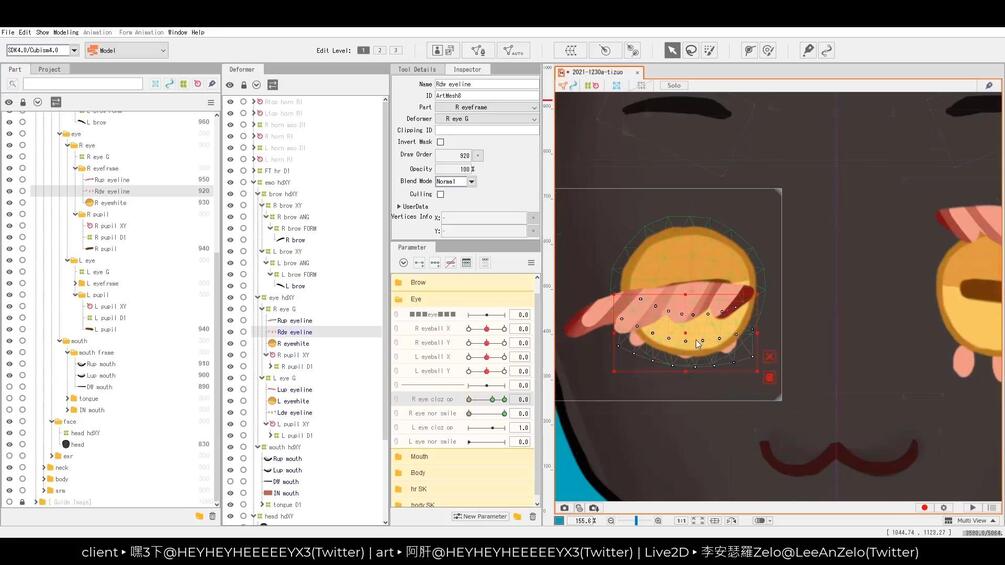The height and width of the screenshot is (565, 1005).
Task: Click the Create Warp Deformer icon
Action: (x=570, y=50)
